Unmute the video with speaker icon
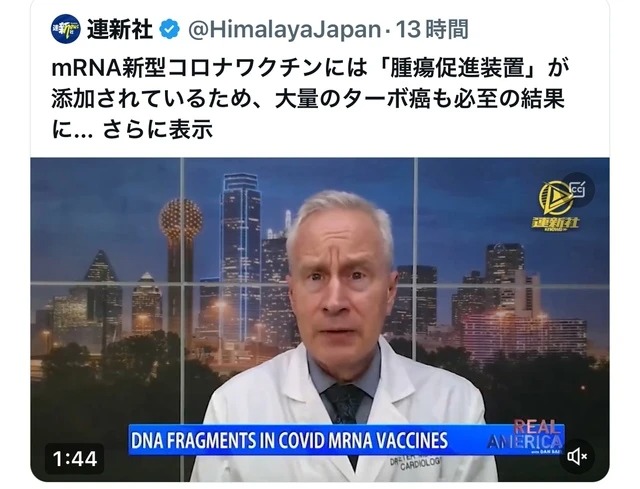 pos(578,456)
